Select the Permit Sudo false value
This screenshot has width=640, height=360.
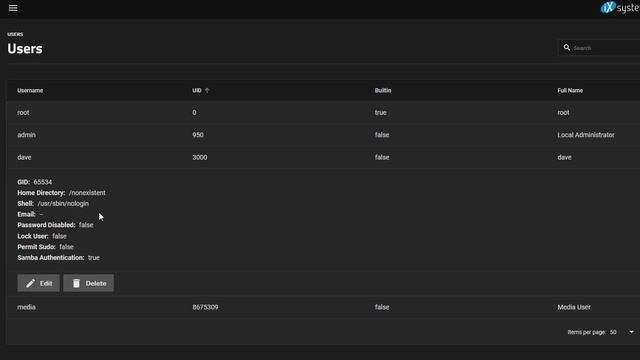pyautogui.click(x=66, y=247)
